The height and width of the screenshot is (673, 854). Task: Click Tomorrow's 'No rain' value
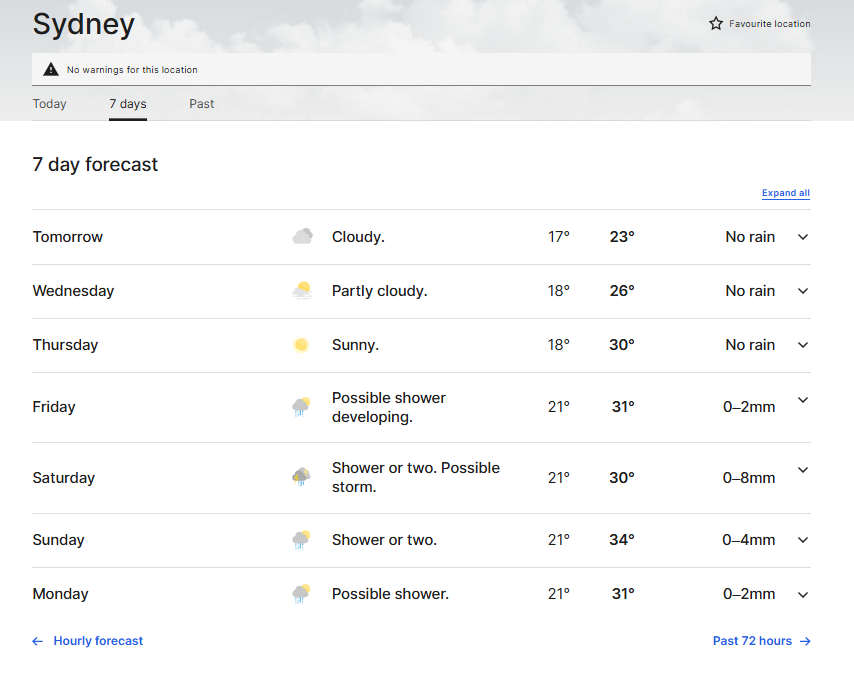point(750,237)
